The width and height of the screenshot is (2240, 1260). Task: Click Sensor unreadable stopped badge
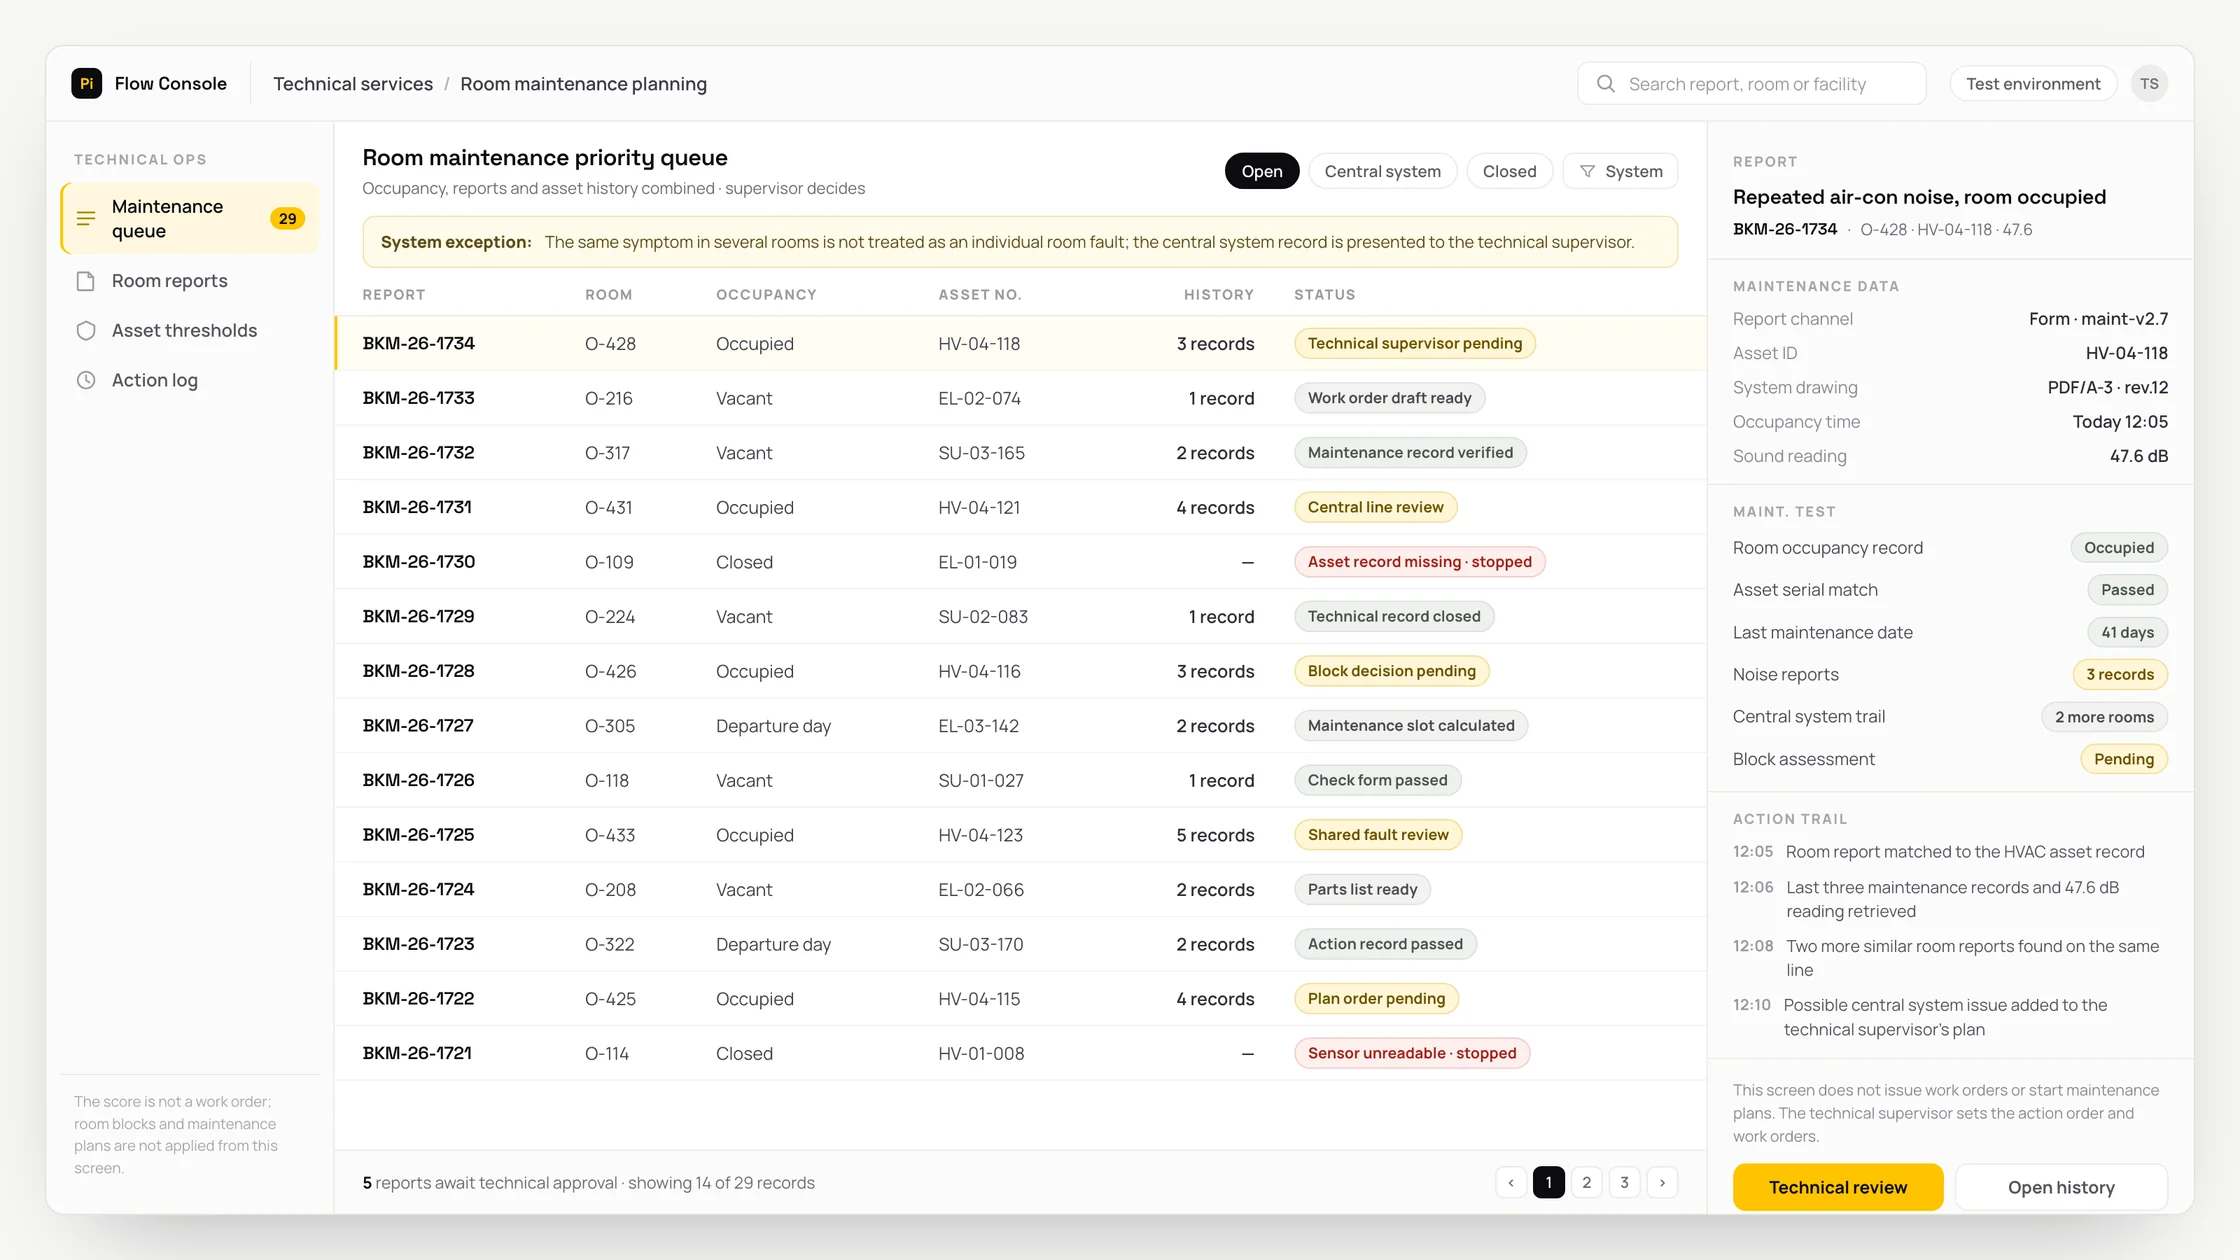click(x=1412, y=1053)
